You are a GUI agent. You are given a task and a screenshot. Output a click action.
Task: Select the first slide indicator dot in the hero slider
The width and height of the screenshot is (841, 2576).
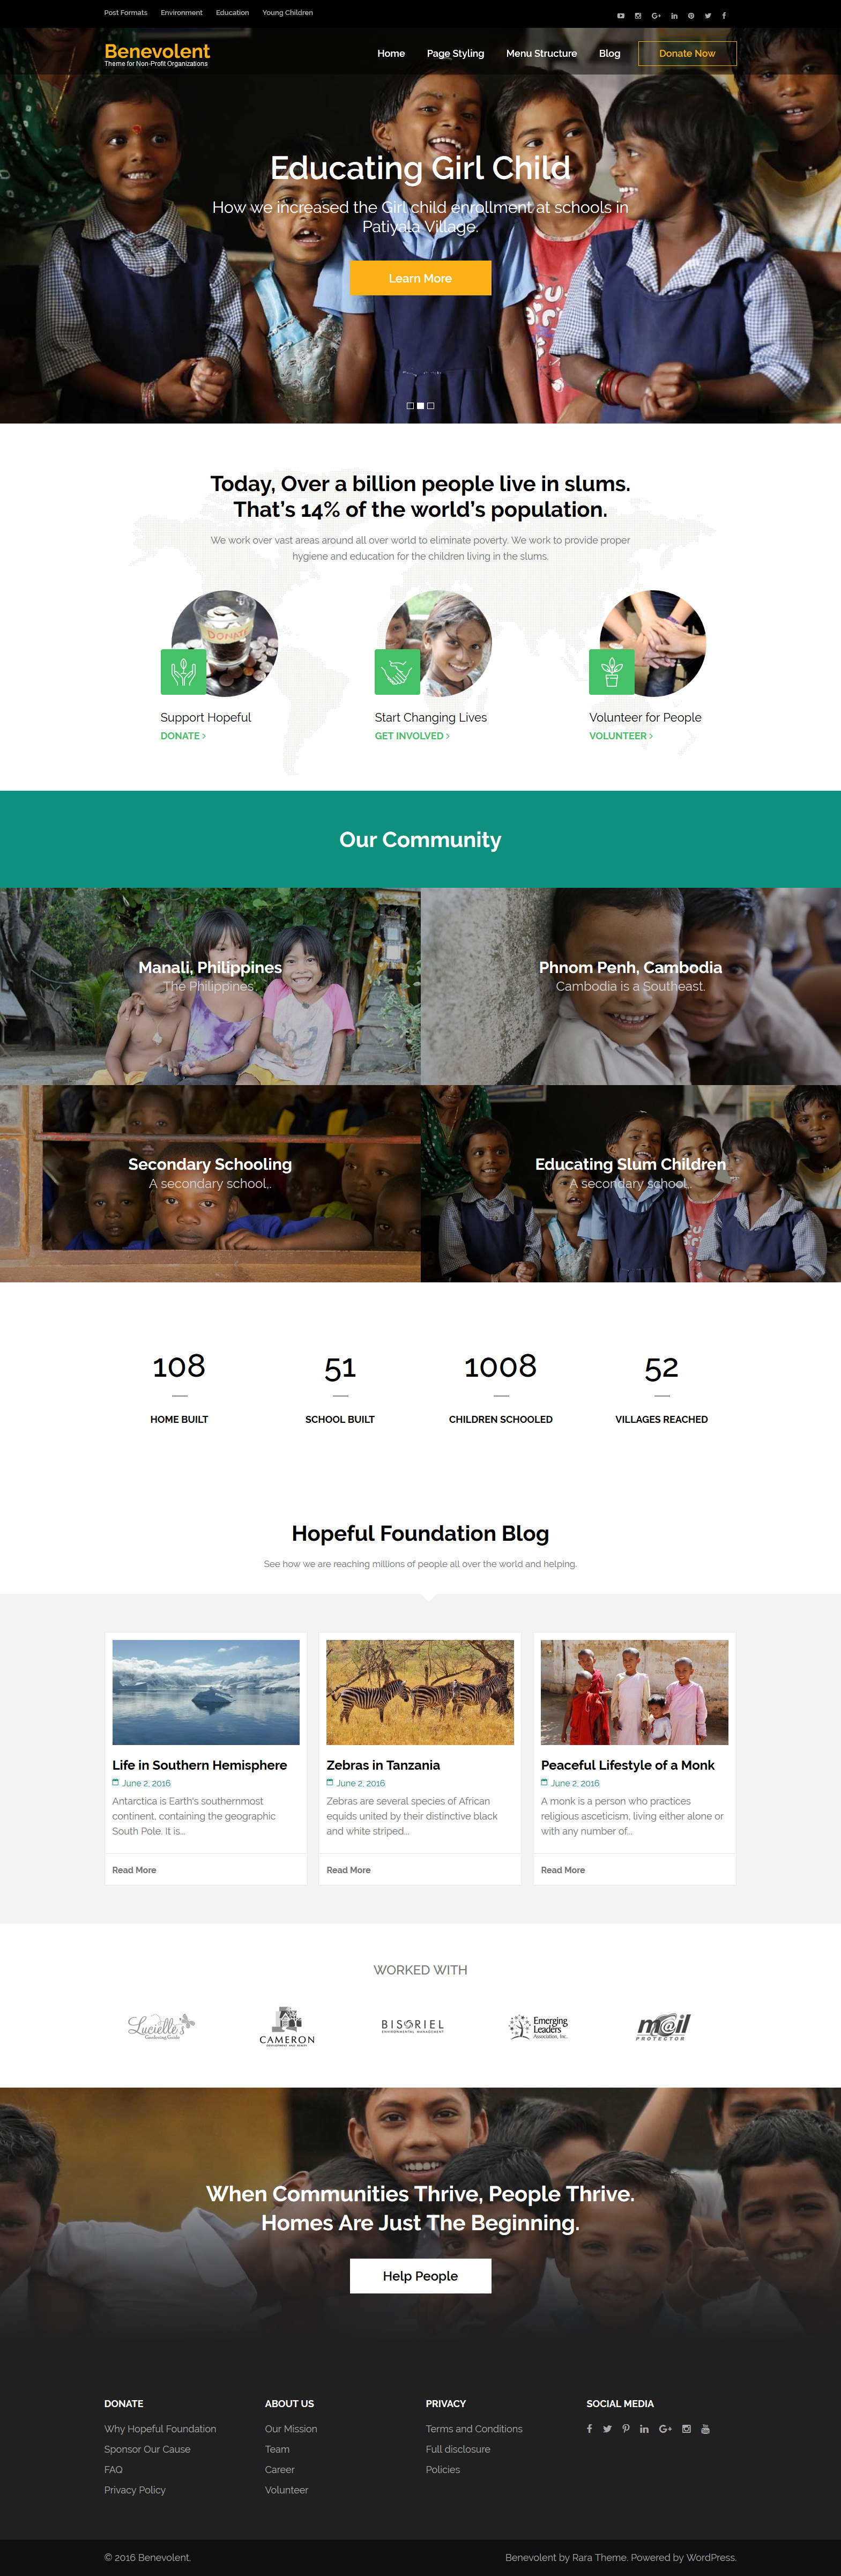tap(410, 405)
